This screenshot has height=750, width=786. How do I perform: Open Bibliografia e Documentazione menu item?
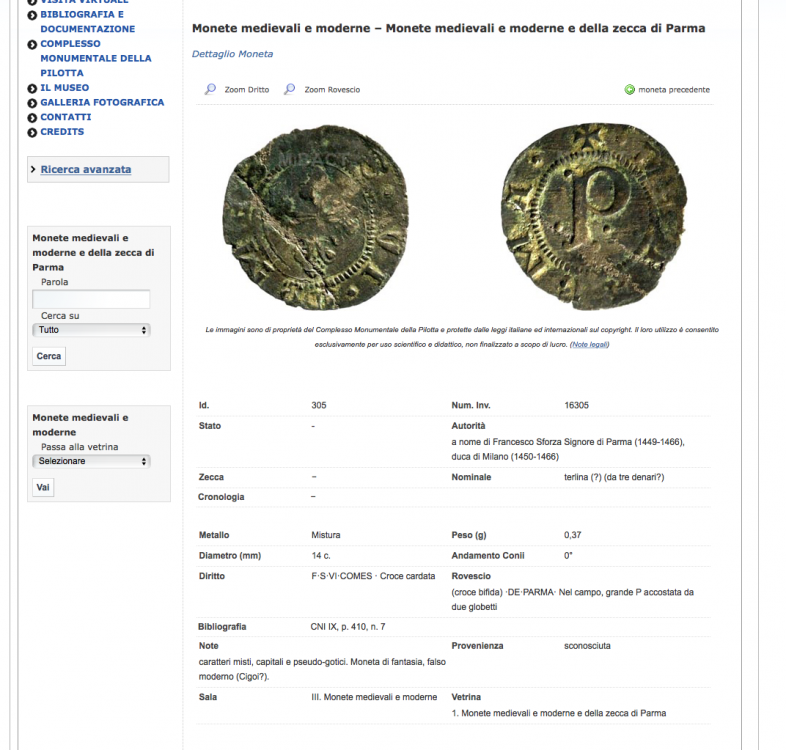tap(87, 22)
